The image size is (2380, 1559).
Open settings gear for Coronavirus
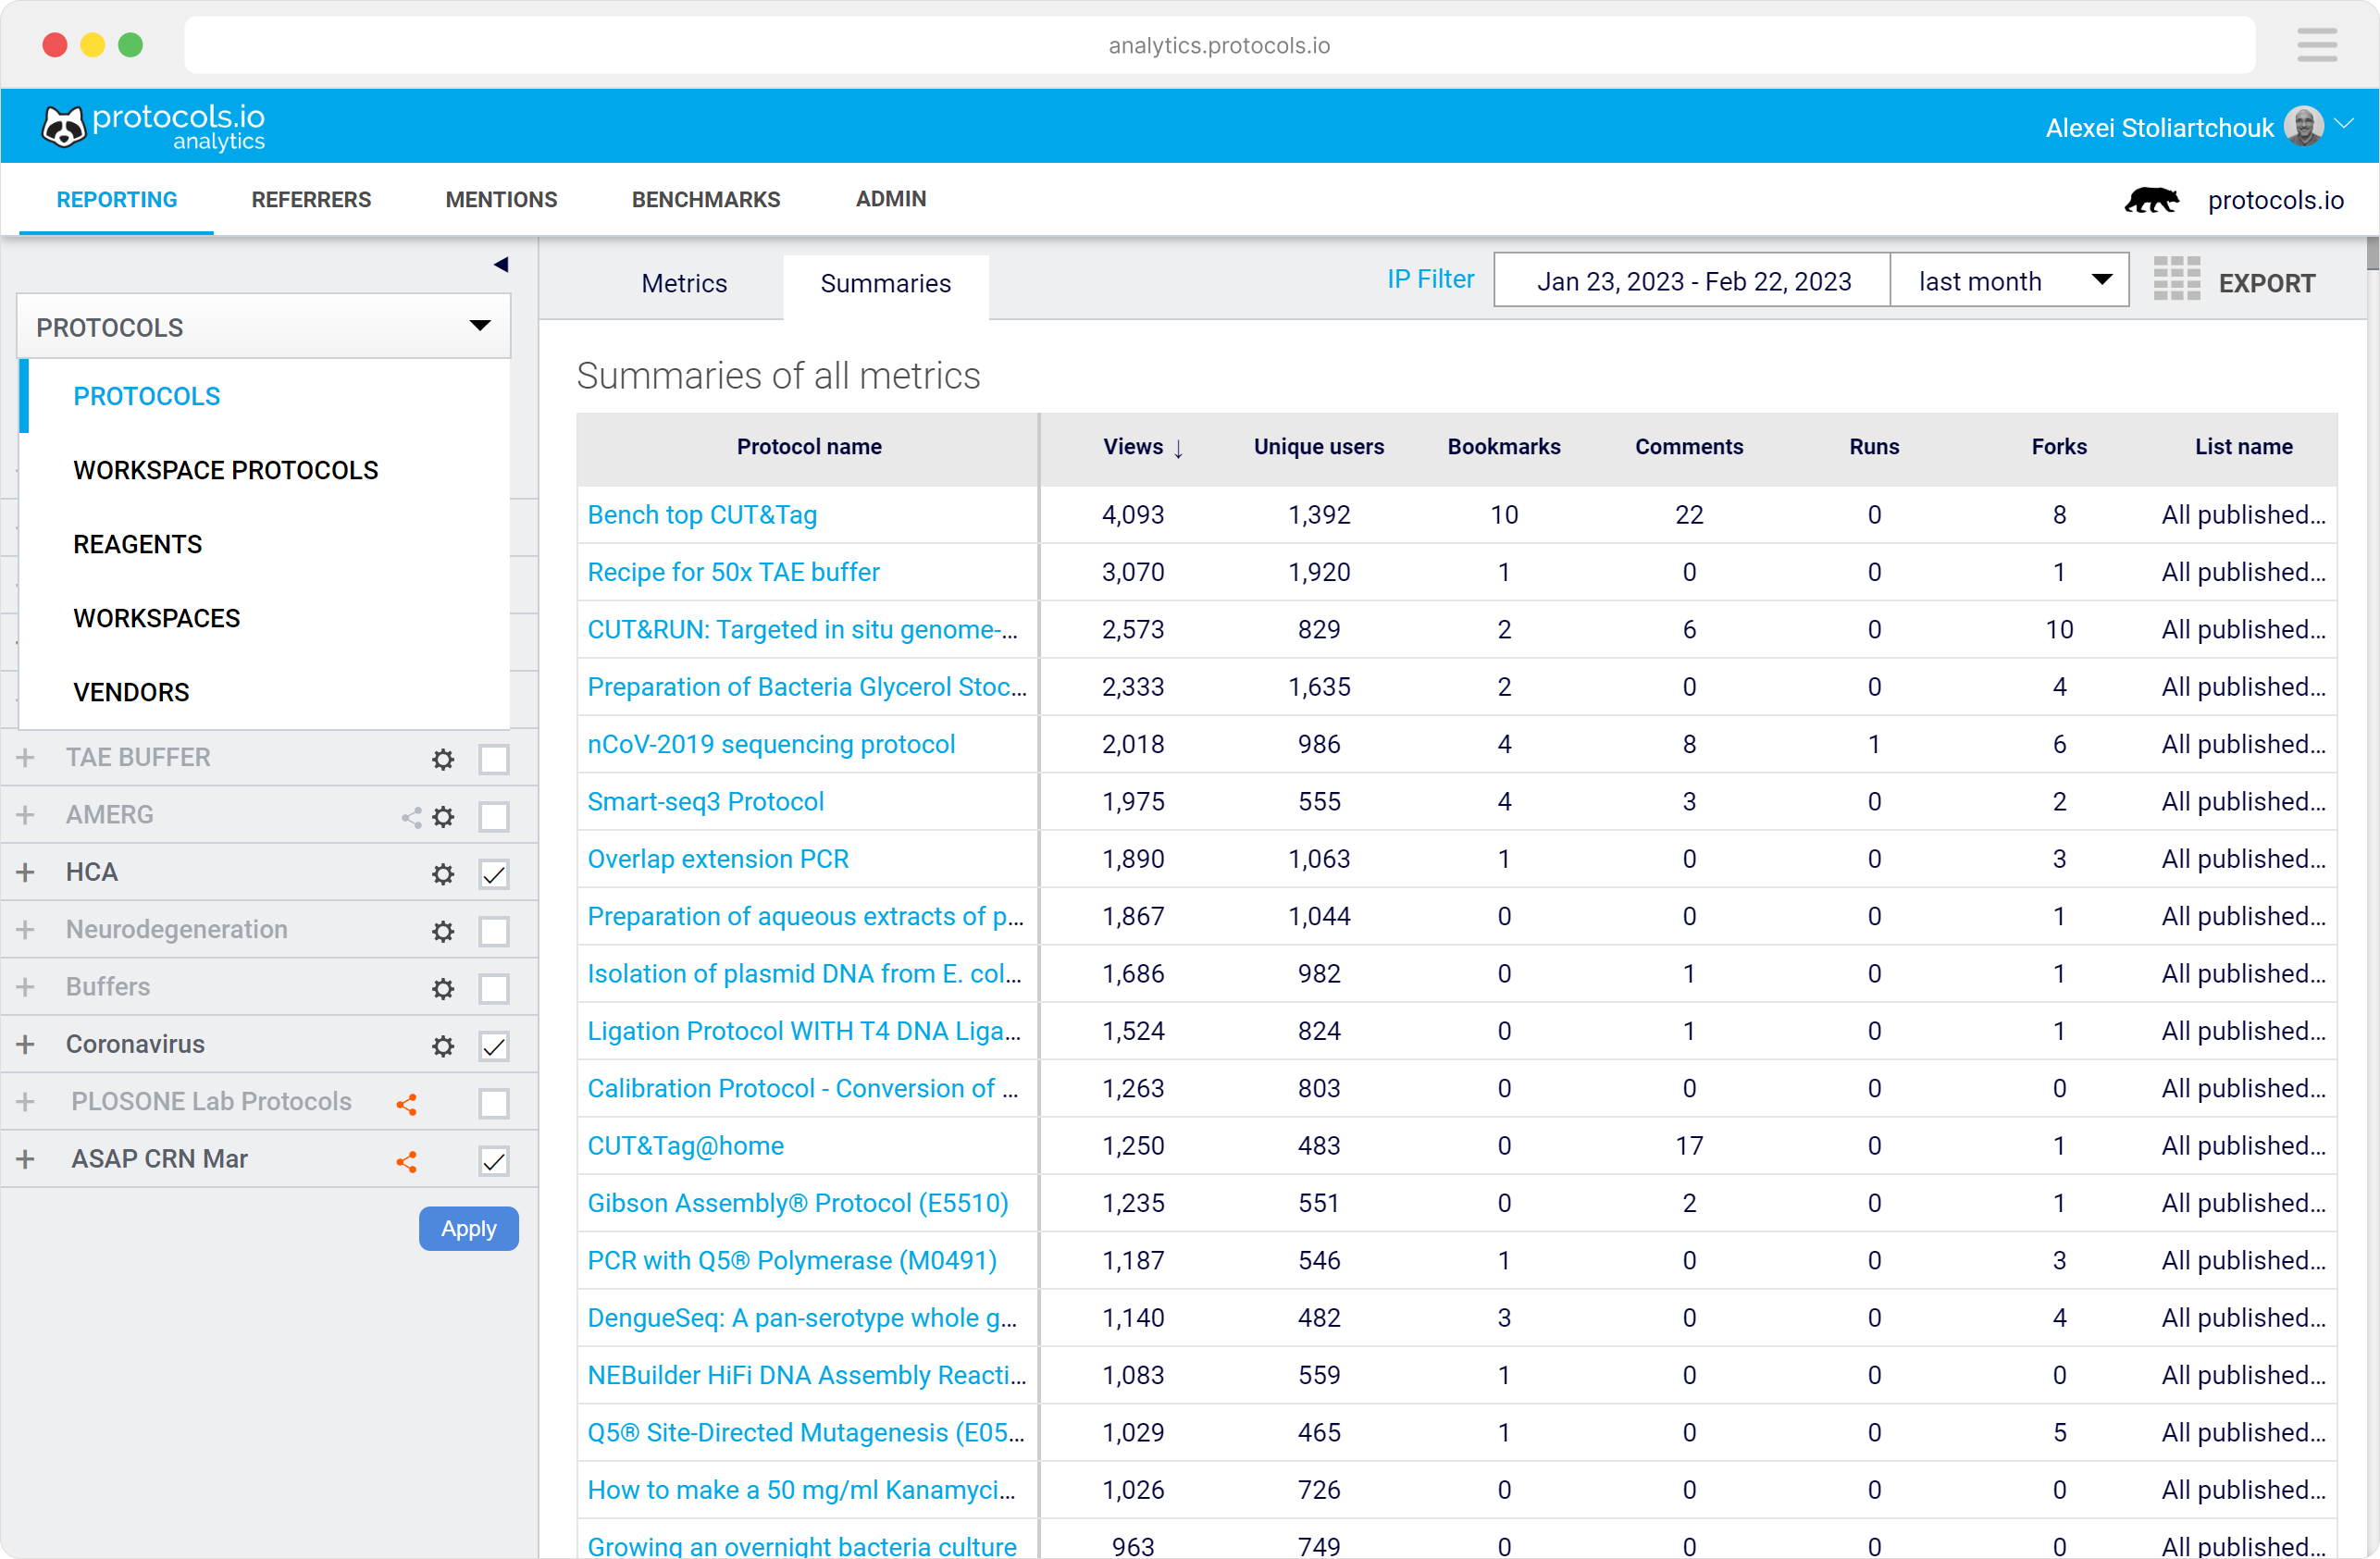[x=443, y=1046]
